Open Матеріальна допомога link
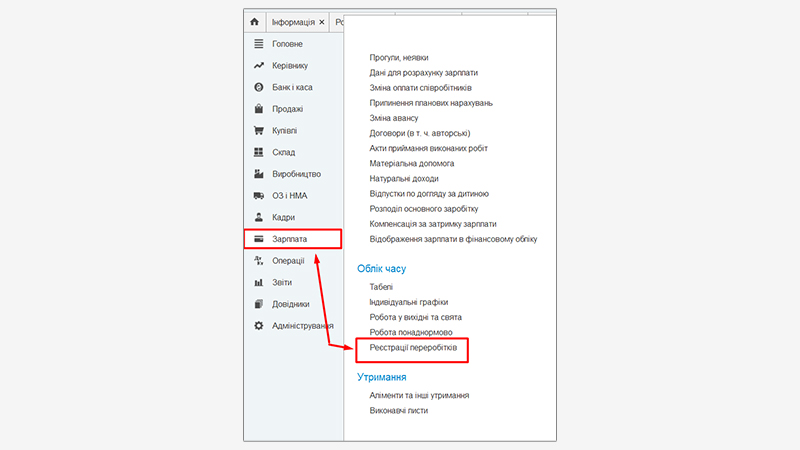800x450 pixels. tap(412, 163)
